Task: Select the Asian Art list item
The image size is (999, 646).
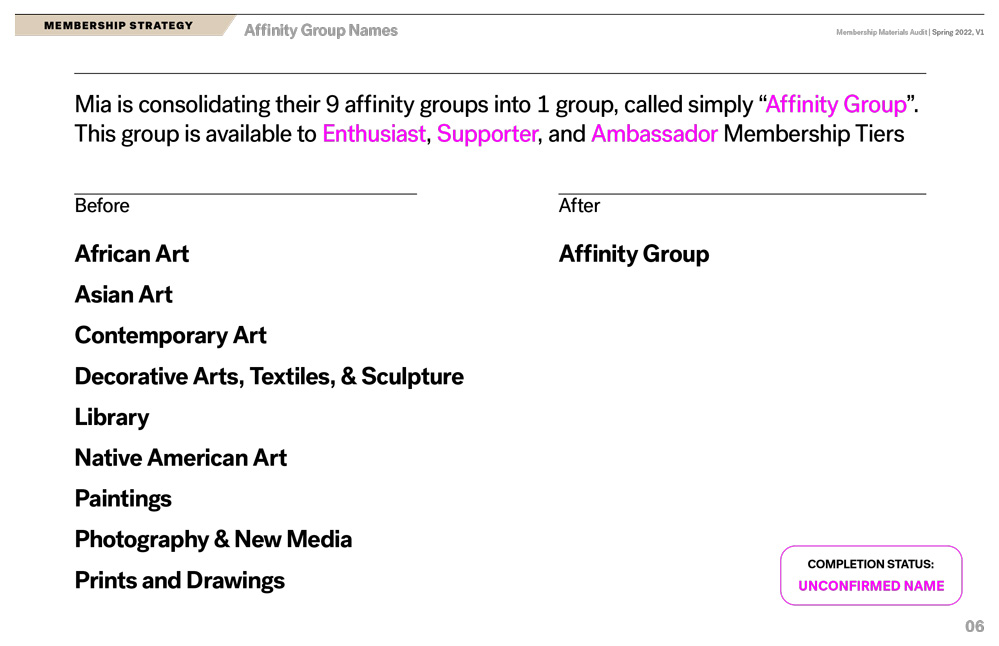Action: [x=124, y=294]
